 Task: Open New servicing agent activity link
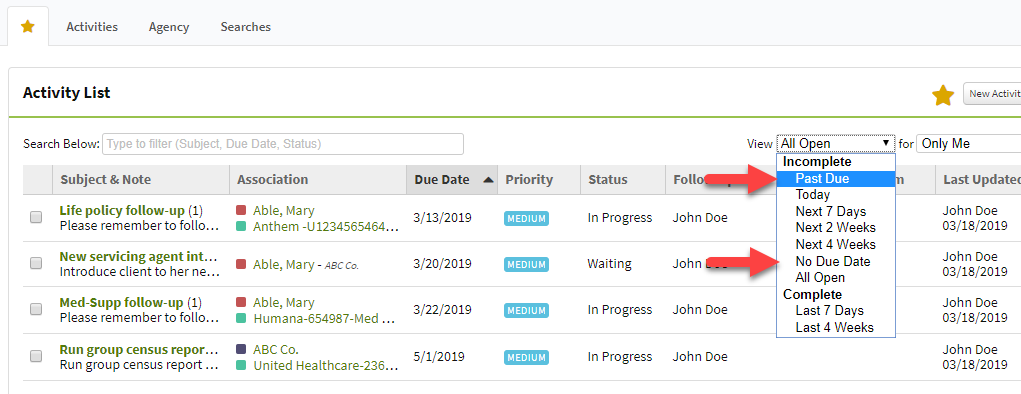(x=139, y=257)
